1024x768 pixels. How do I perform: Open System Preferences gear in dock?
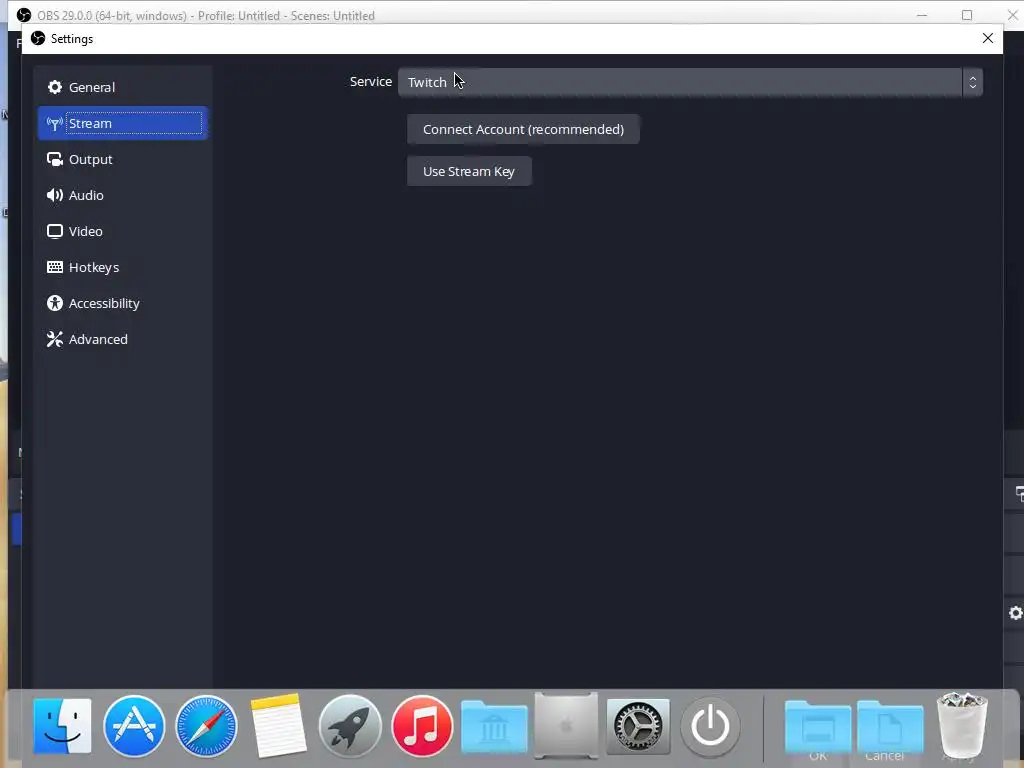(638, 726)
